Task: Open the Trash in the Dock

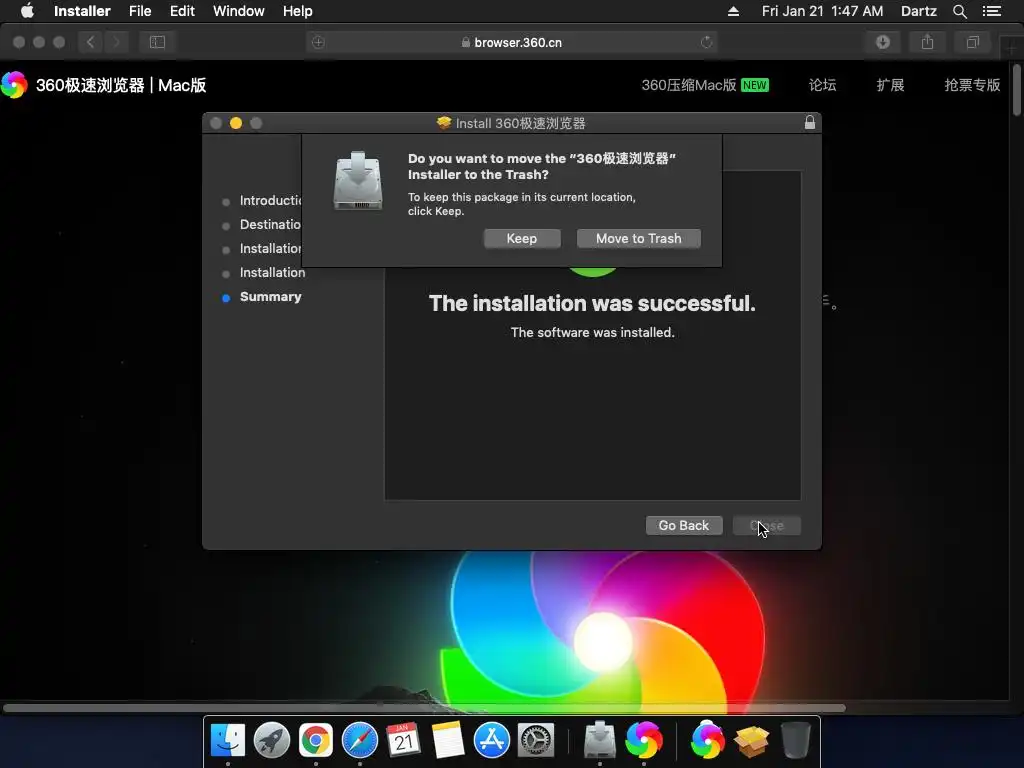Action: point(795,740)
